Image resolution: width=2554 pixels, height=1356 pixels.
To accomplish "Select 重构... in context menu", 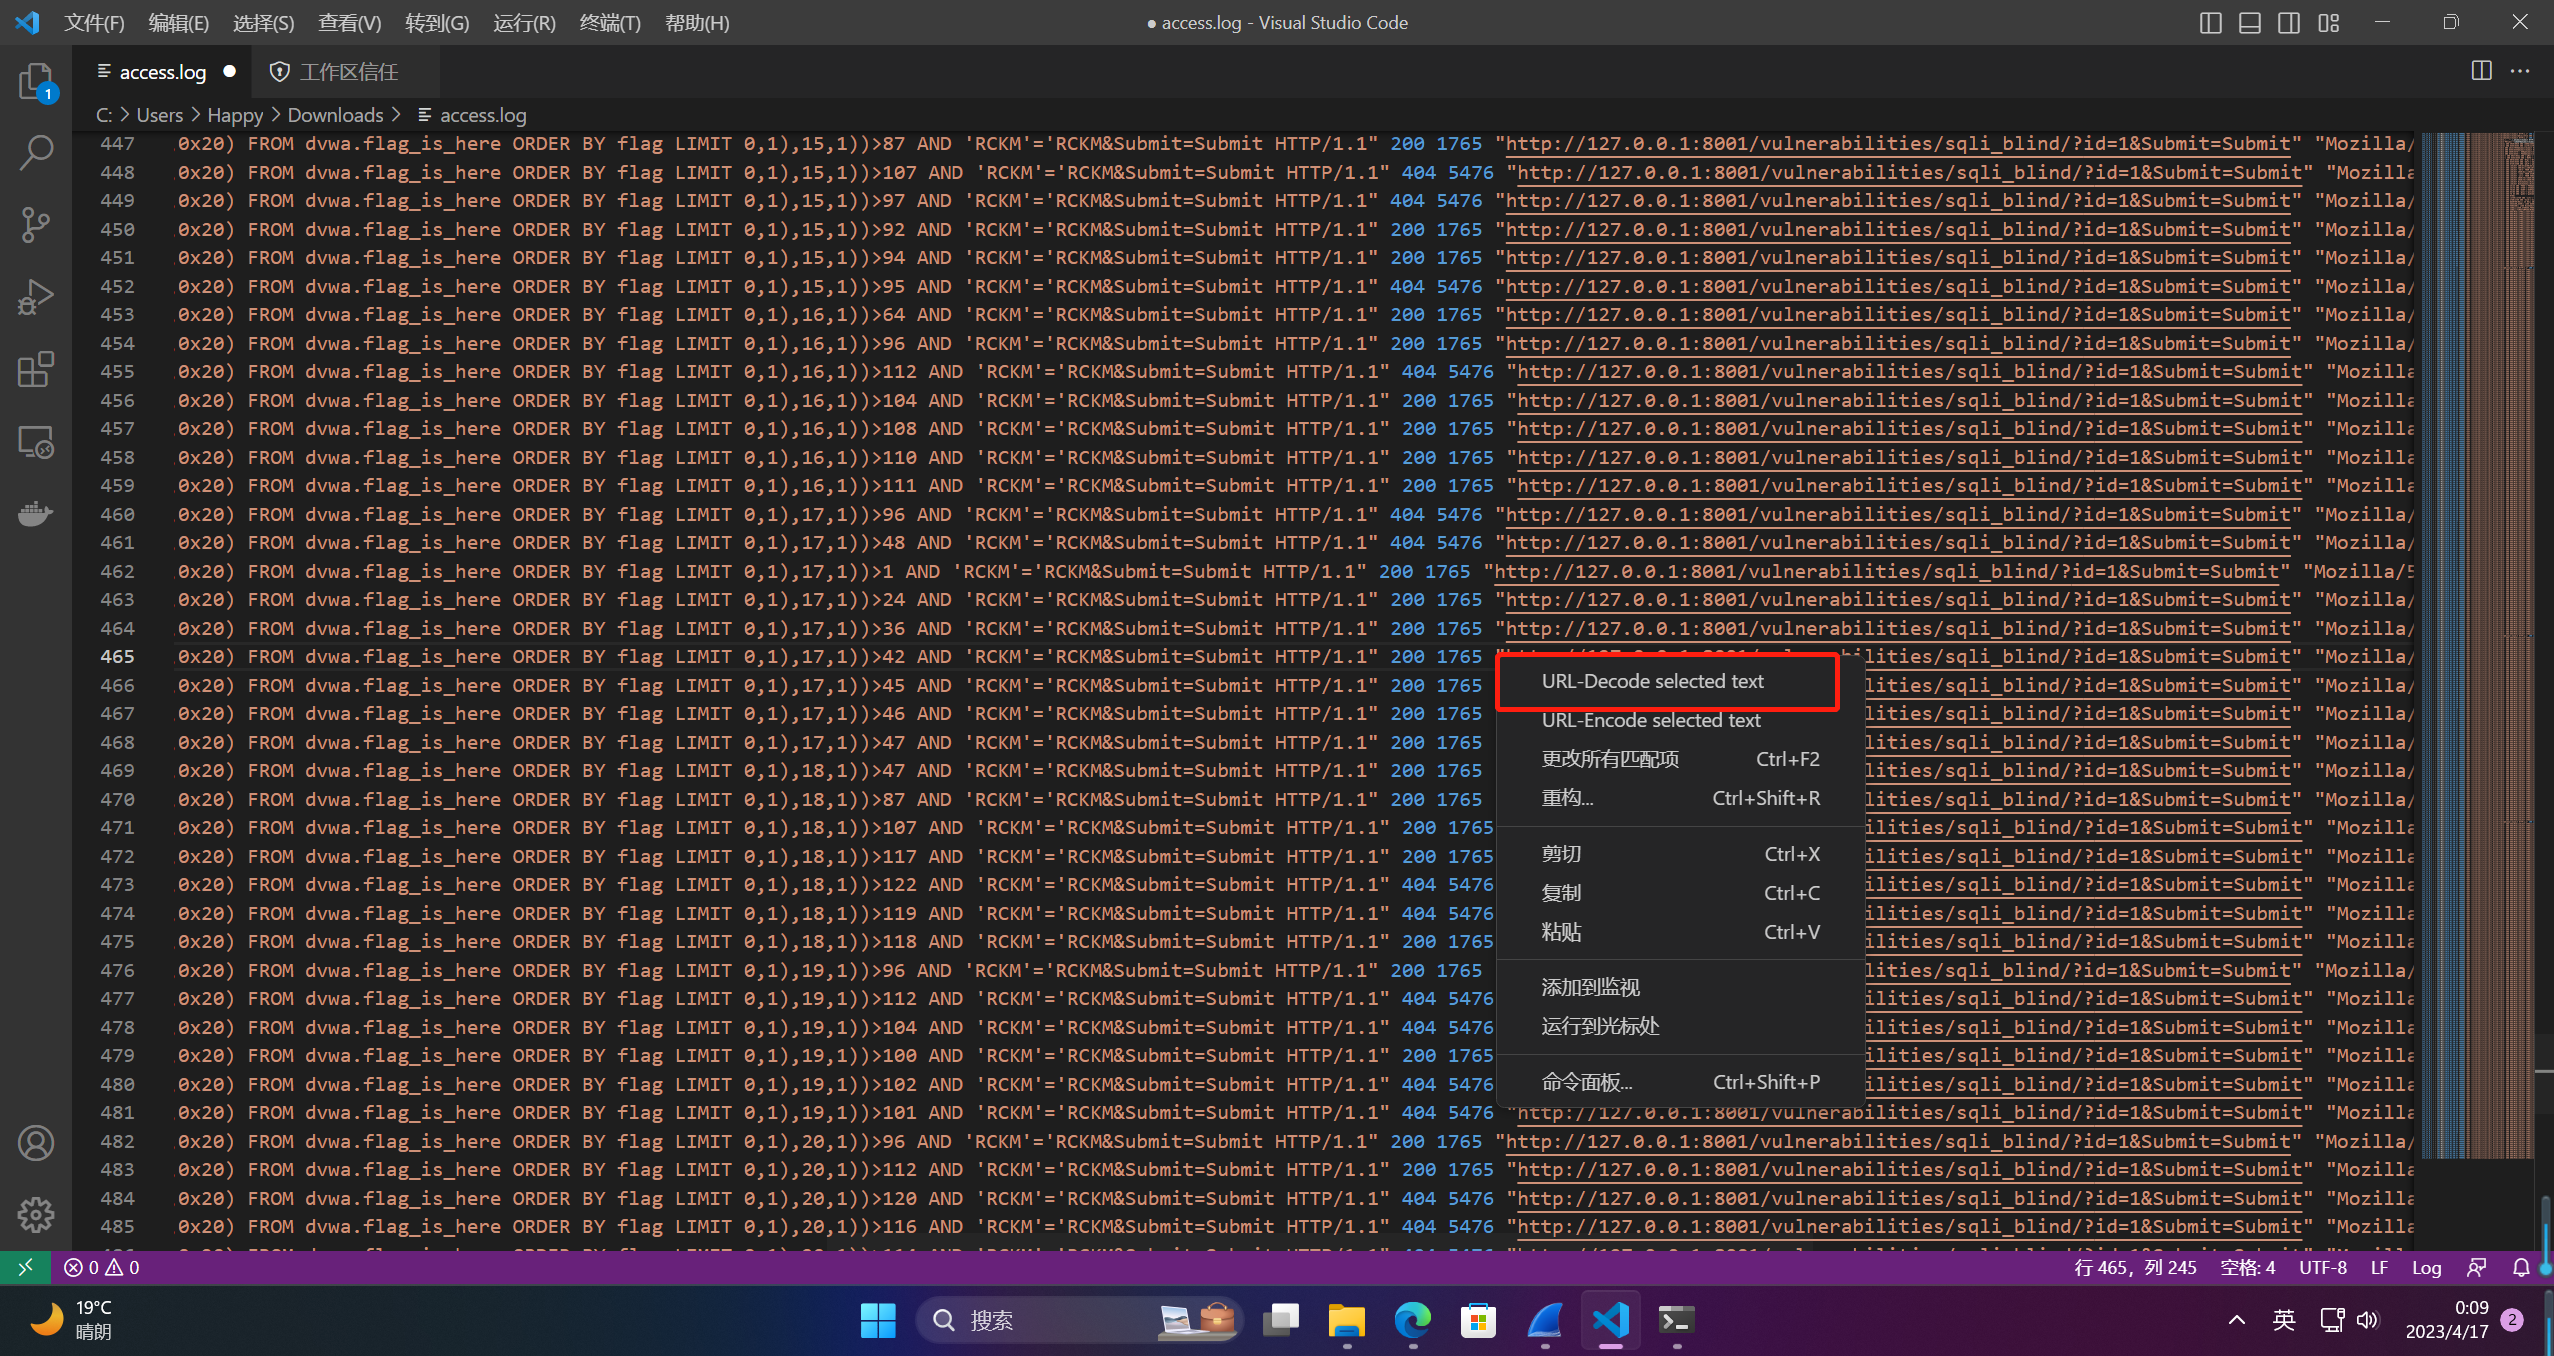I will [x=1680, y=798].
